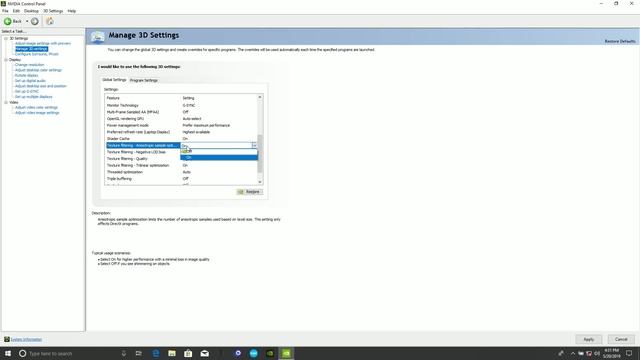
Task: Select Manage 3D settings in tree
Action: click(31, 49)
